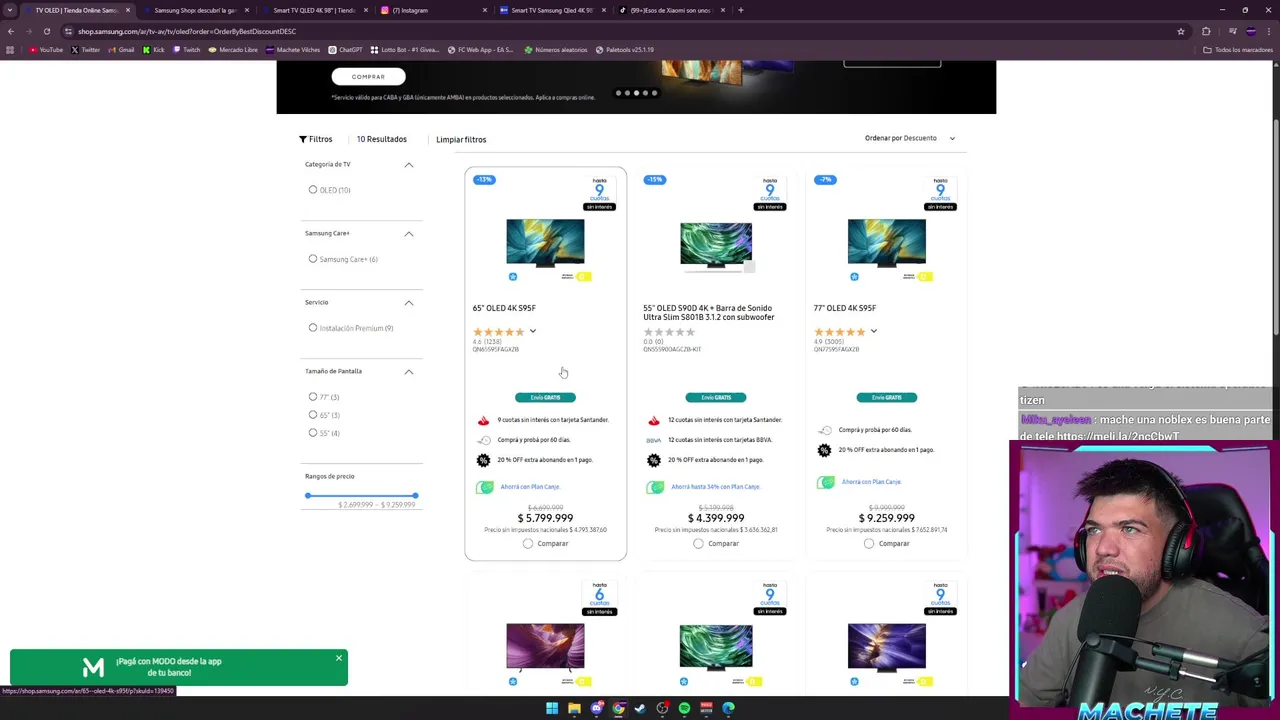The width and height of the screenshot is (1280, 720).
Task: Select the third banner carousel dot
Action: point(636,93)
